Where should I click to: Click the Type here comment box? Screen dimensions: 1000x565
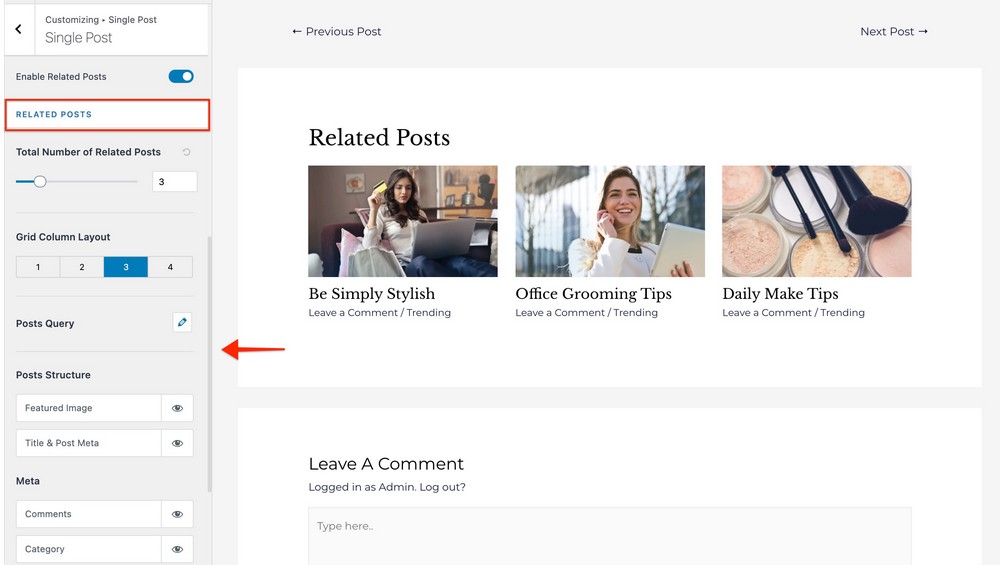coord(610,536)
